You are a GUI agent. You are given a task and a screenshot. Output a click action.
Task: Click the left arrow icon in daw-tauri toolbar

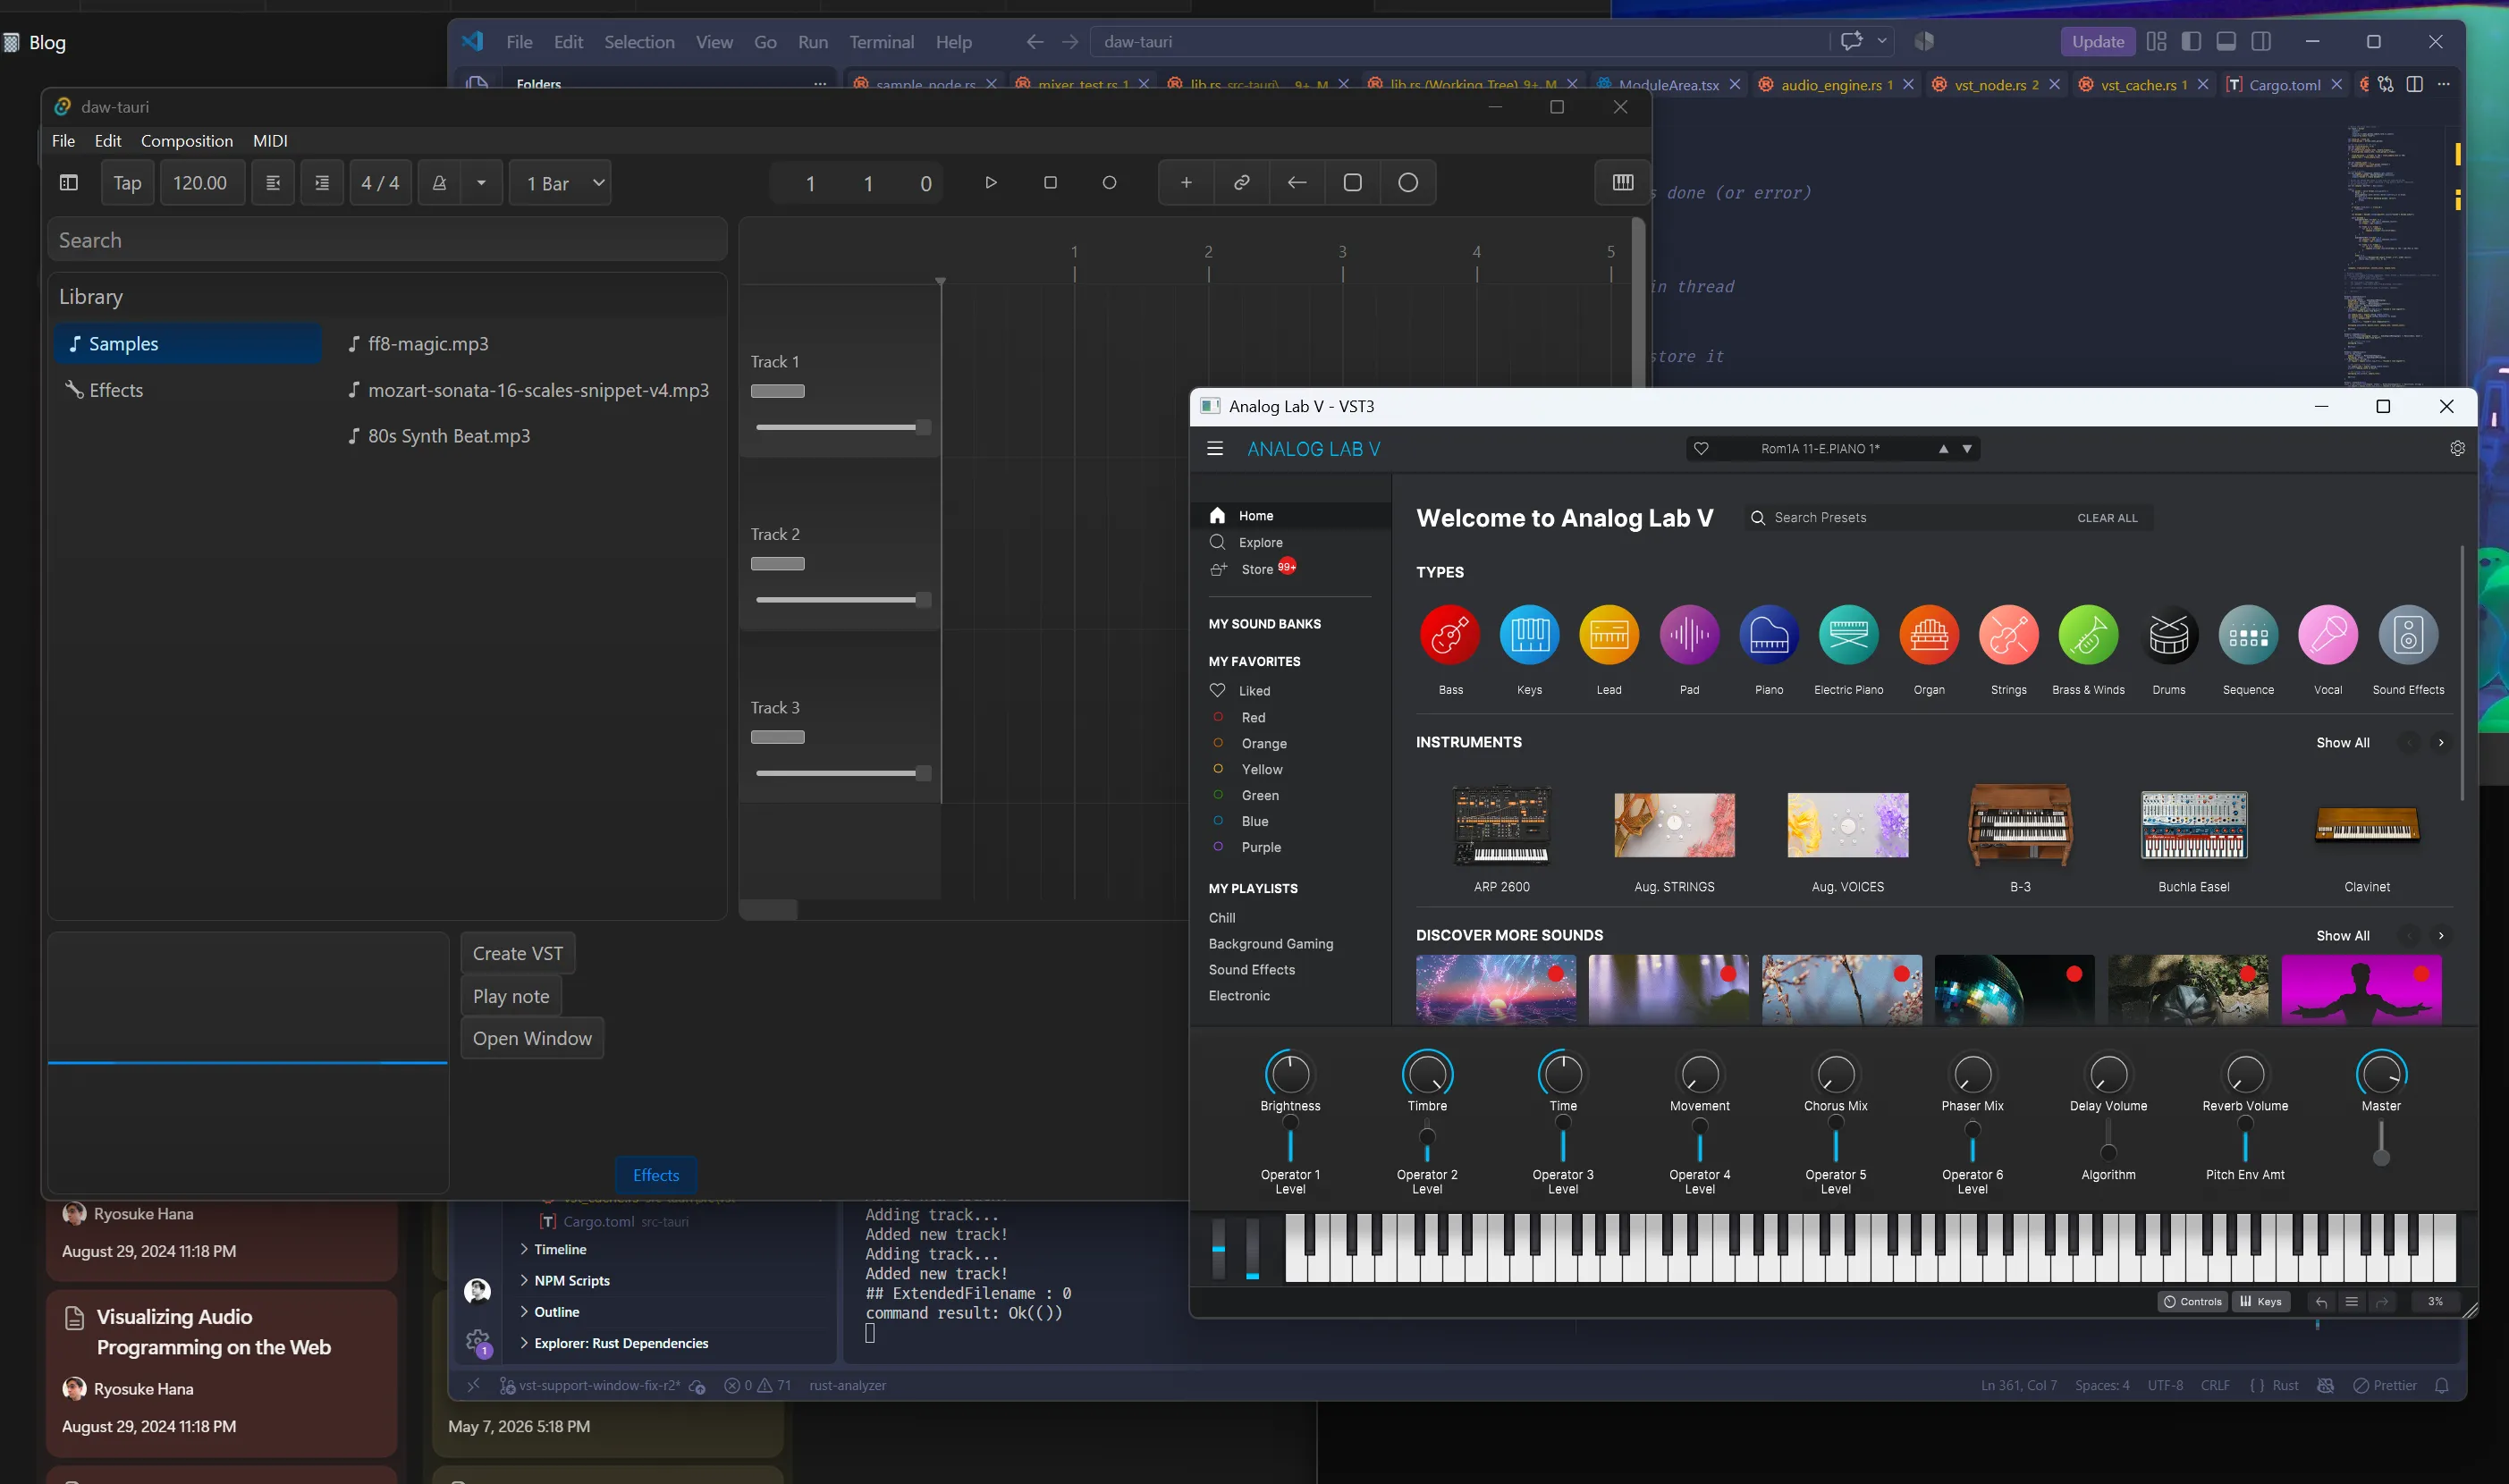click(1297, 183)
